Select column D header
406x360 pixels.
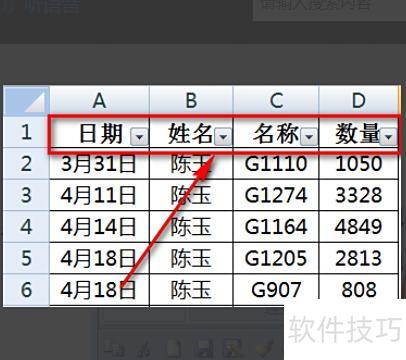[x=359, y=101]
